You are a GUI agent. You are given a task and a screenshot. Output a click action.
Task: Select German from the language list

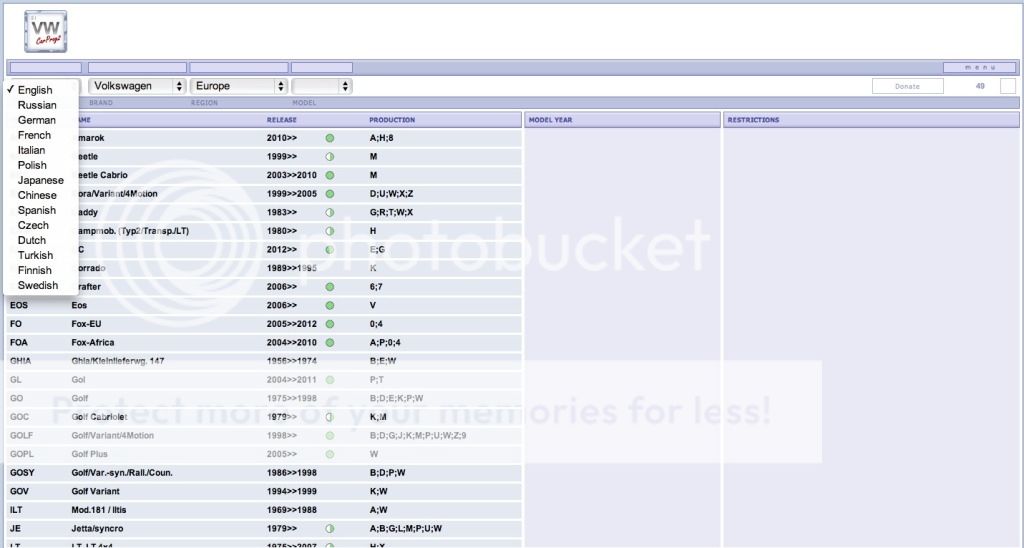[37, 120]
